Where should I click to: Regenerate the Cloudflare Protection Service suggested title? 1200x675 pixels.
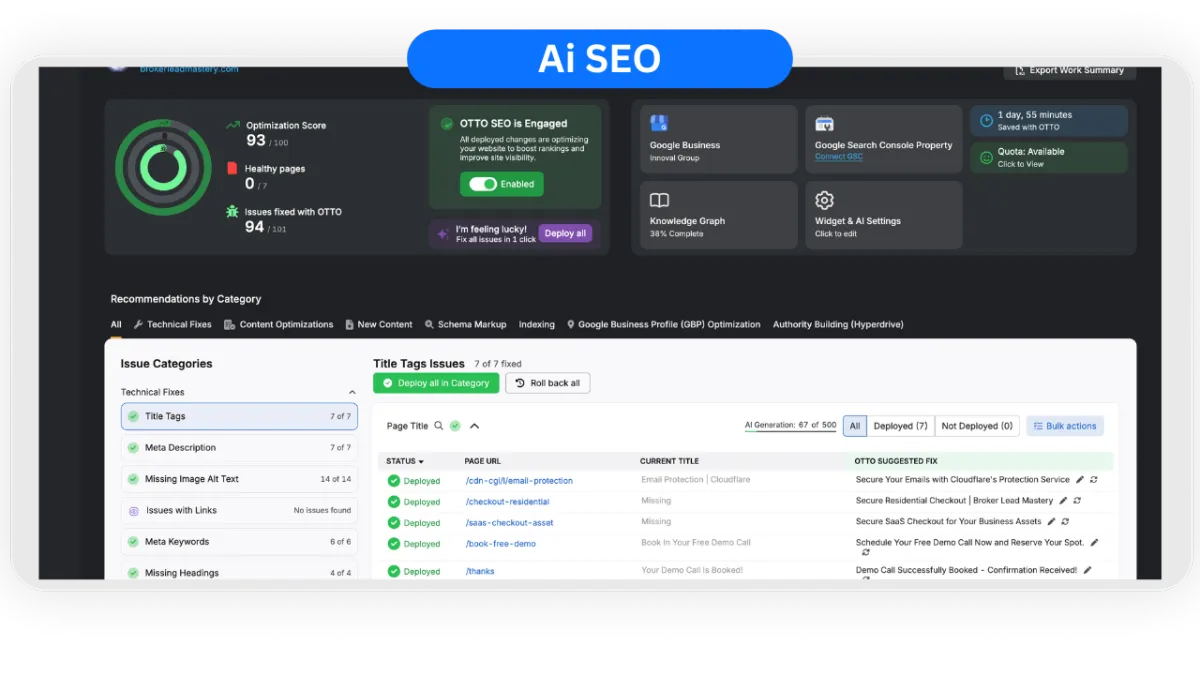(1094, 480)
